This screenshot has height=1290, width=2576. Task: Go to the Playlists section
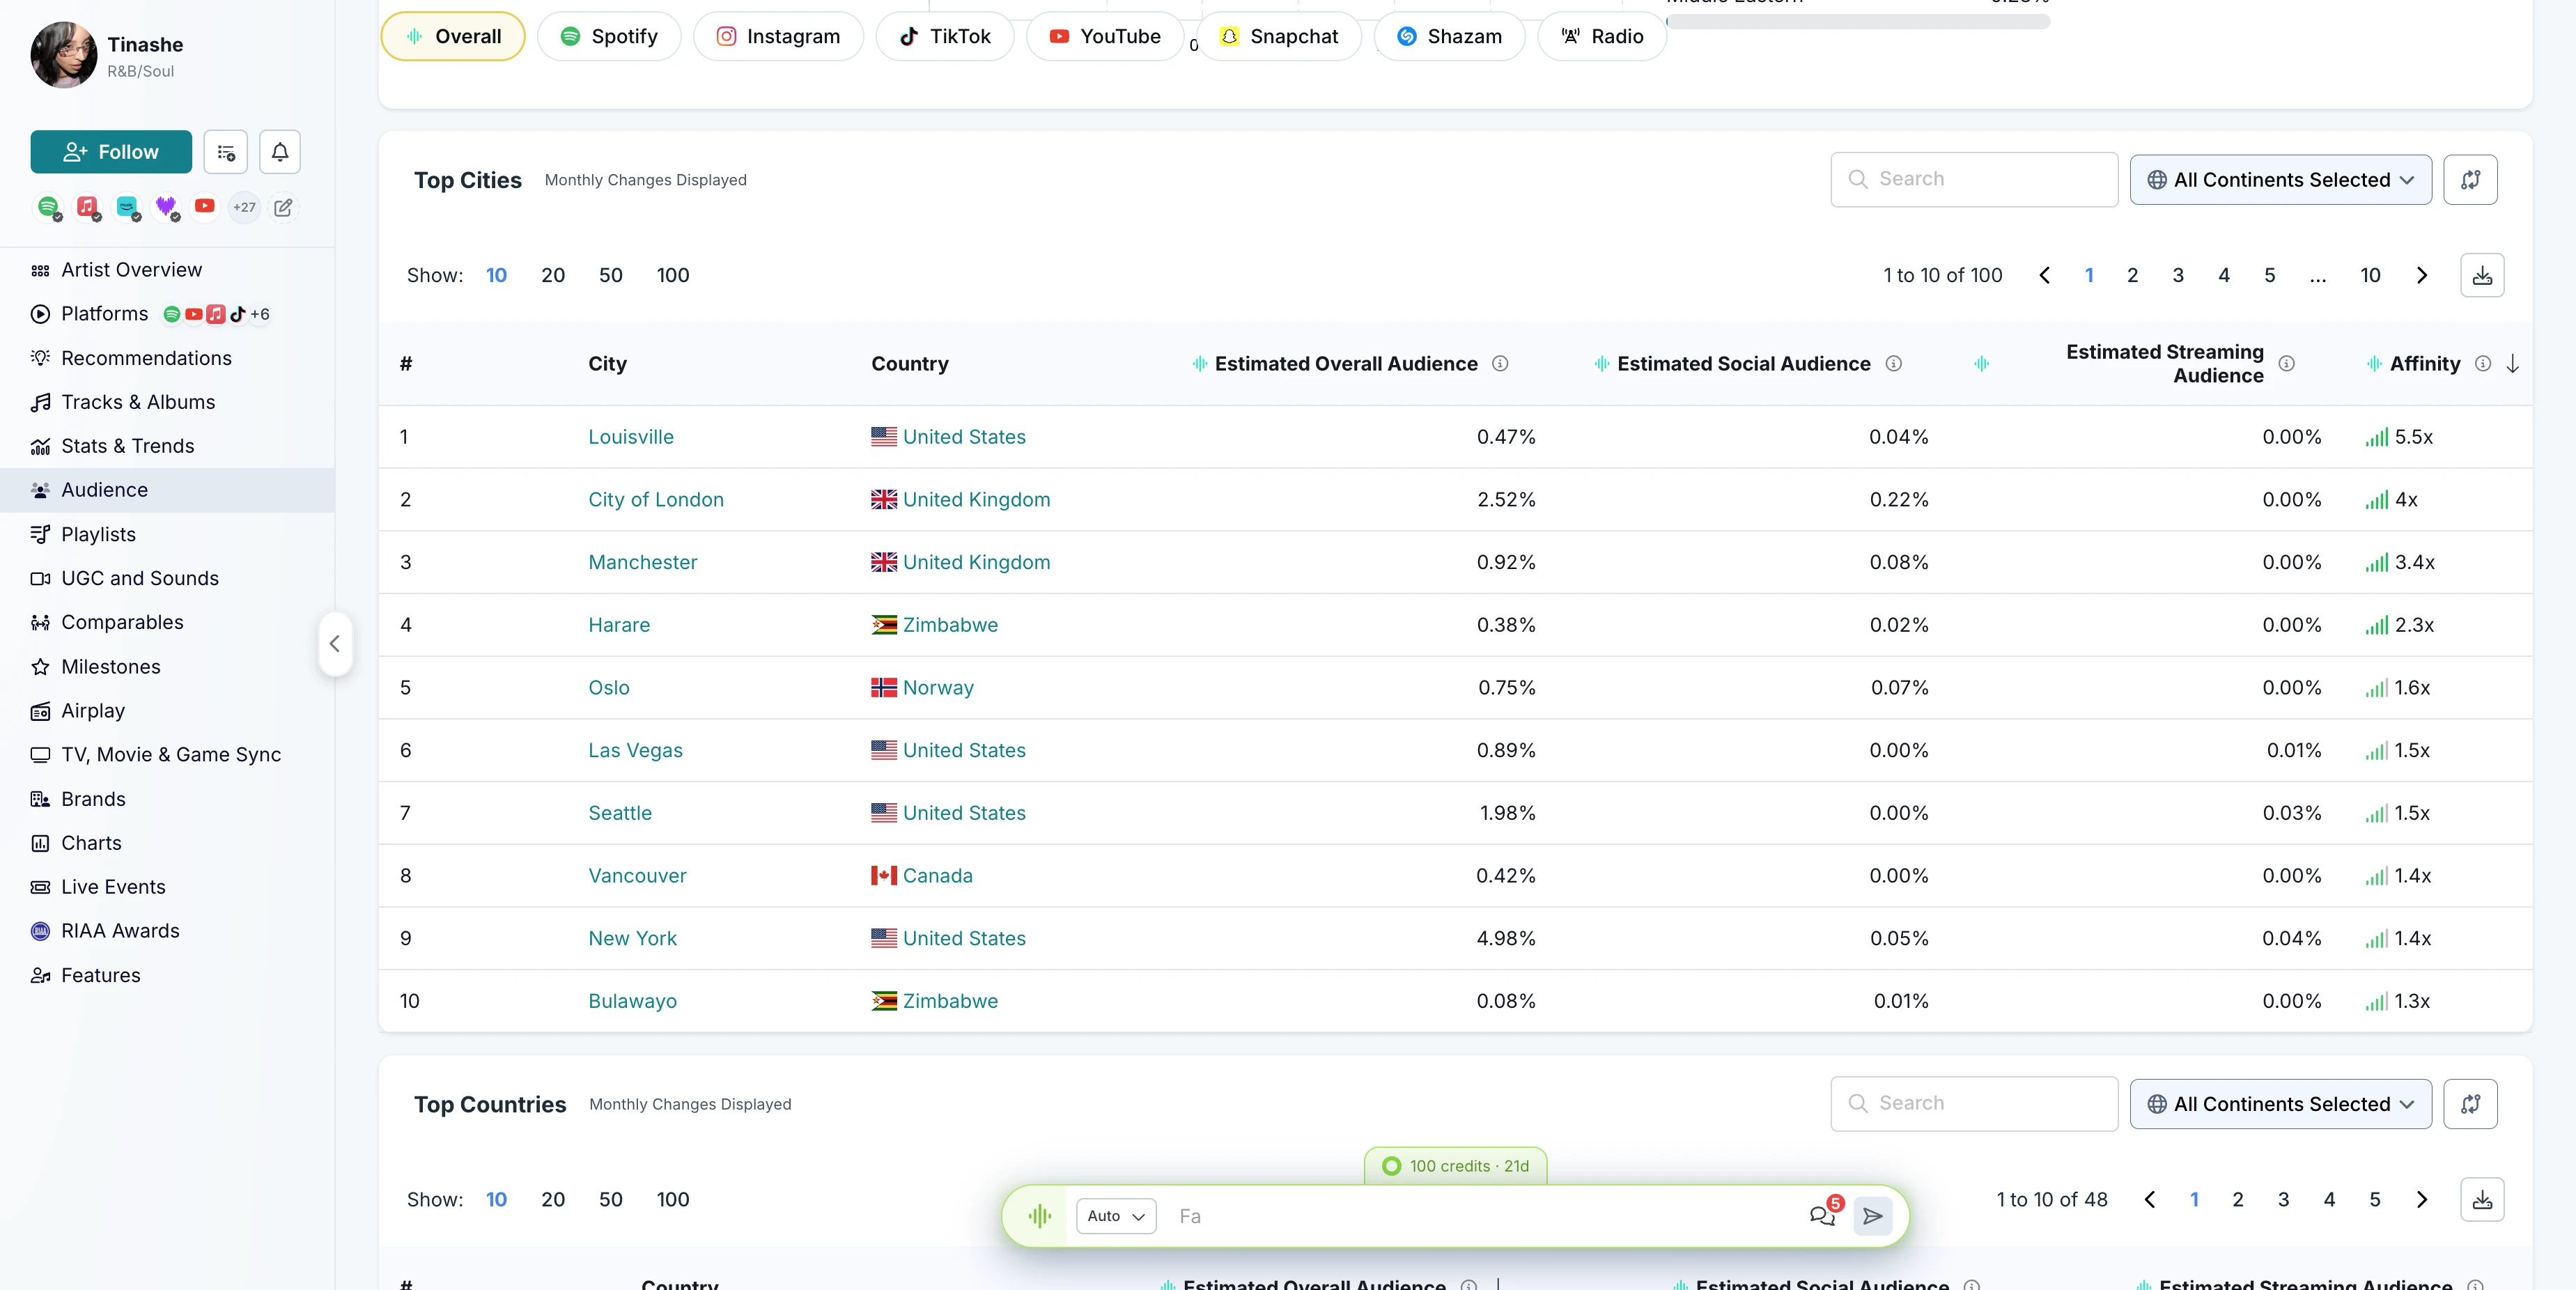pos(98,534)
